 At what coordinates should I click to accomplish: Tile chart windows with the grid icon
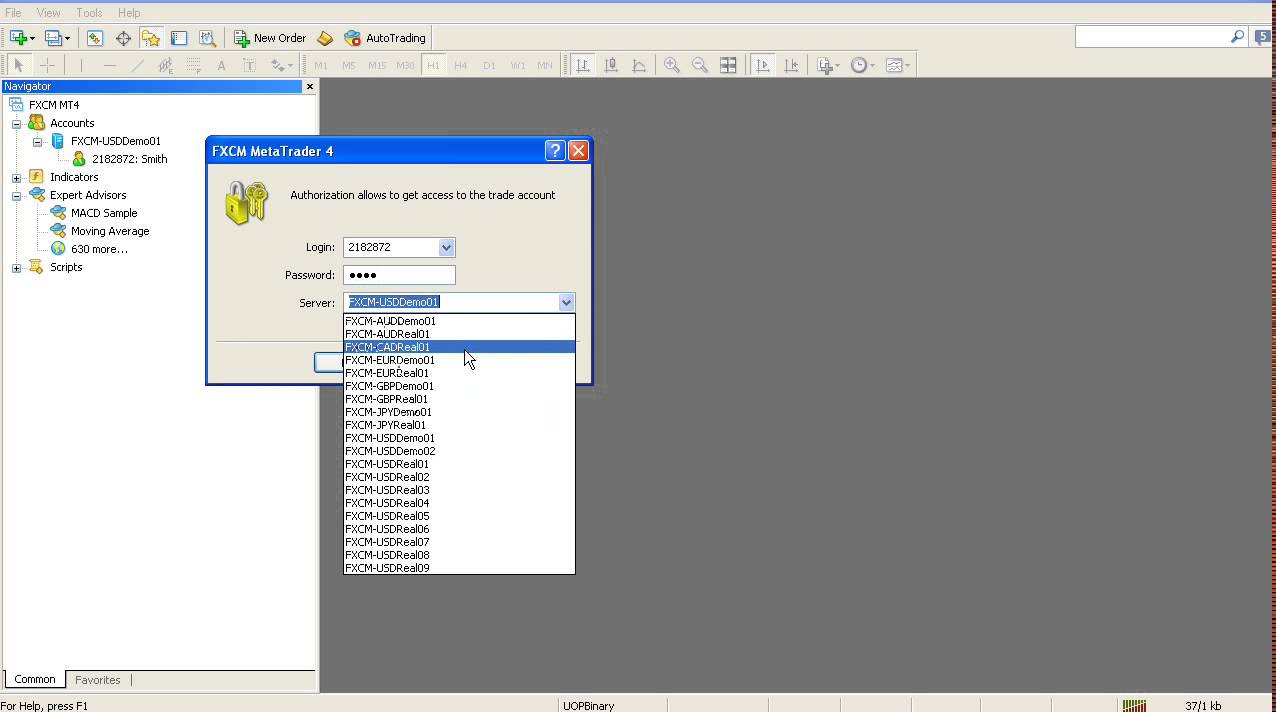pyautogui.click(x=728, y=65)
